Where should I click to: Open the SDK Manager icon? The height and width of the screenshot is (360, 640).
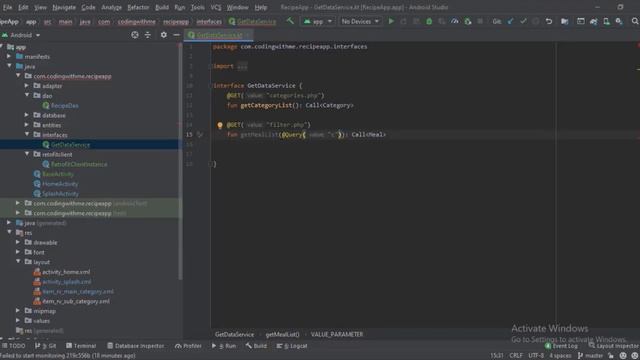click(x=619, y=21)
